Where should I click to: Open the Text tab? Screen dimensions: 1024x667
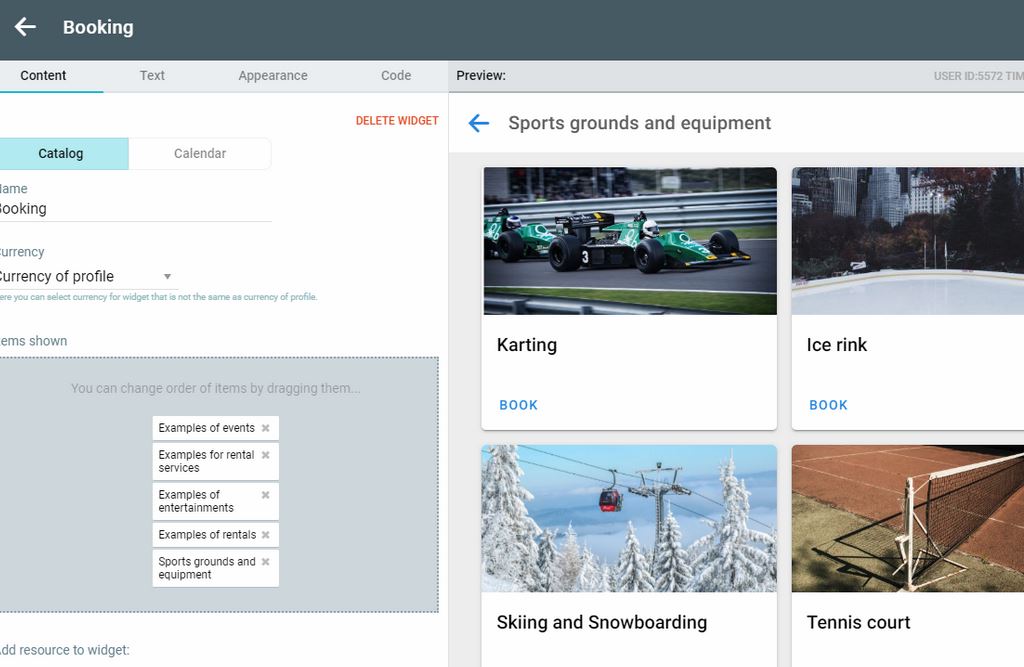pos(152,76)
